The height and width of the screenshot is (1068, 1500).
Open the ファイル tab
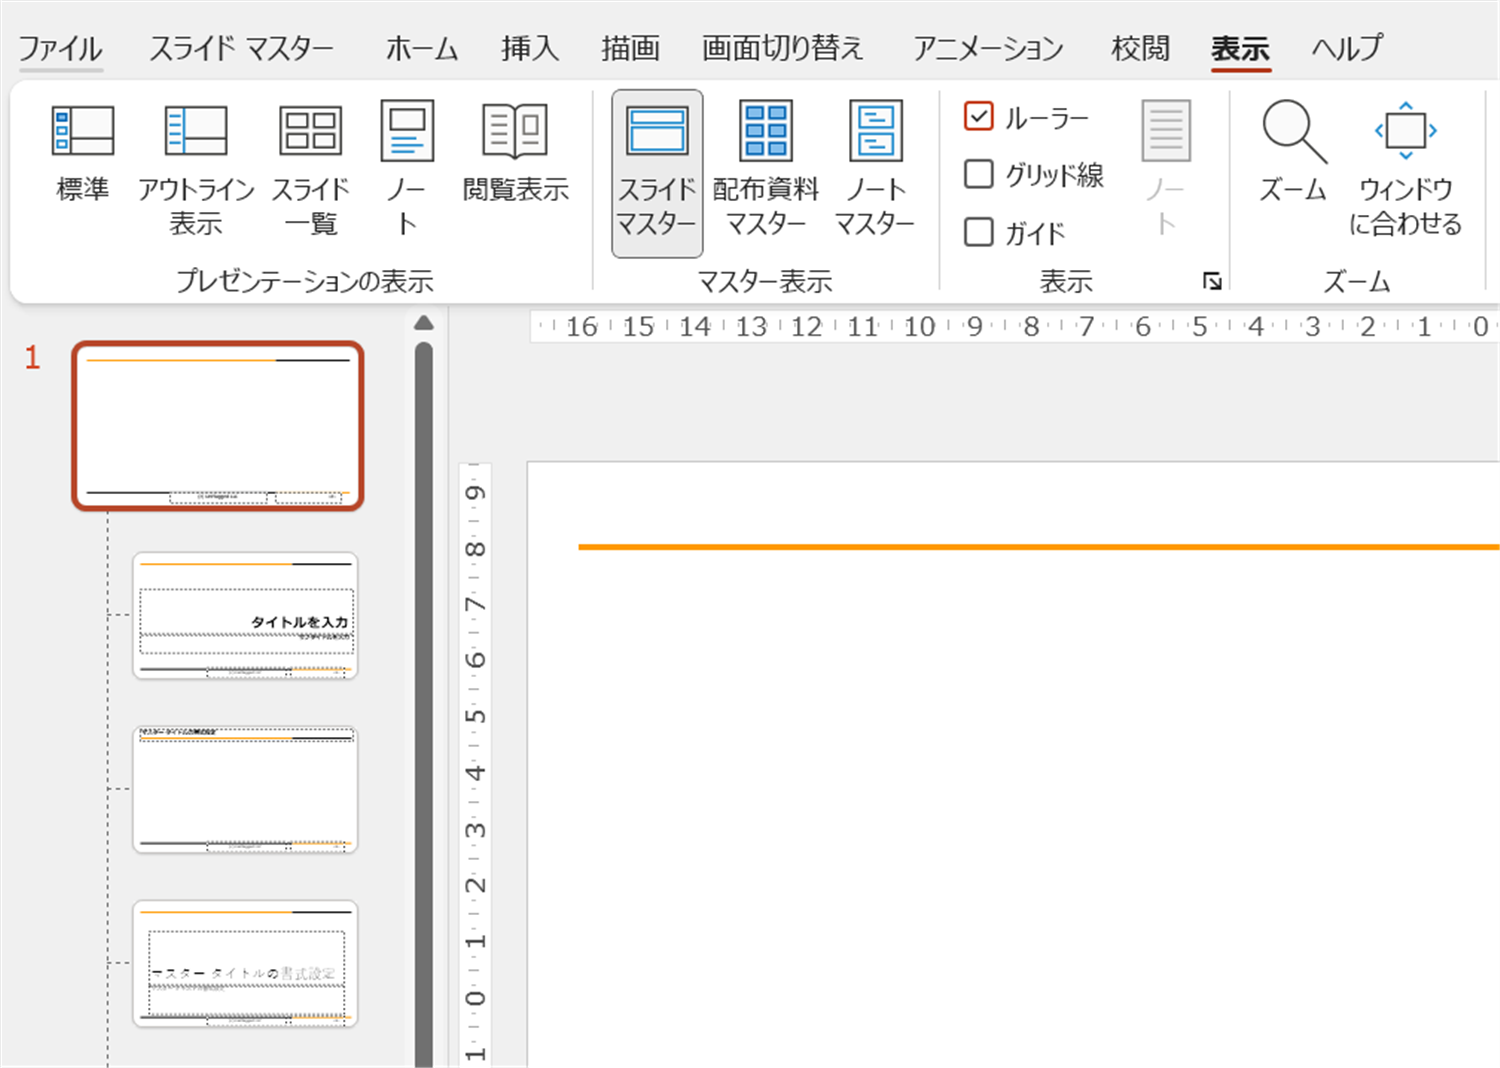click(x=60, y=48)
